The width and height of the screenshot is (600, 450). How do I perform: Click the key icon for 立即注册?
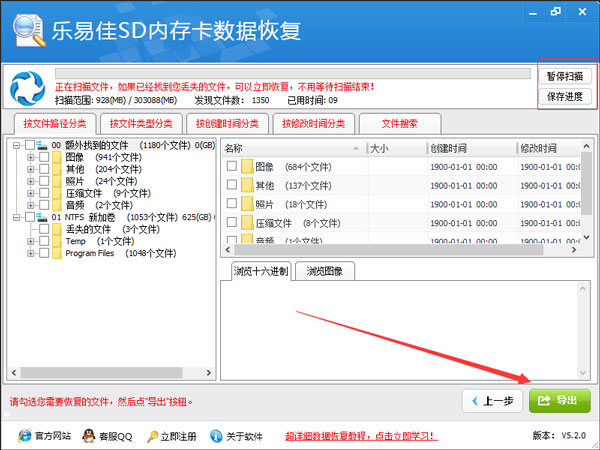click(x=152, y=436)
